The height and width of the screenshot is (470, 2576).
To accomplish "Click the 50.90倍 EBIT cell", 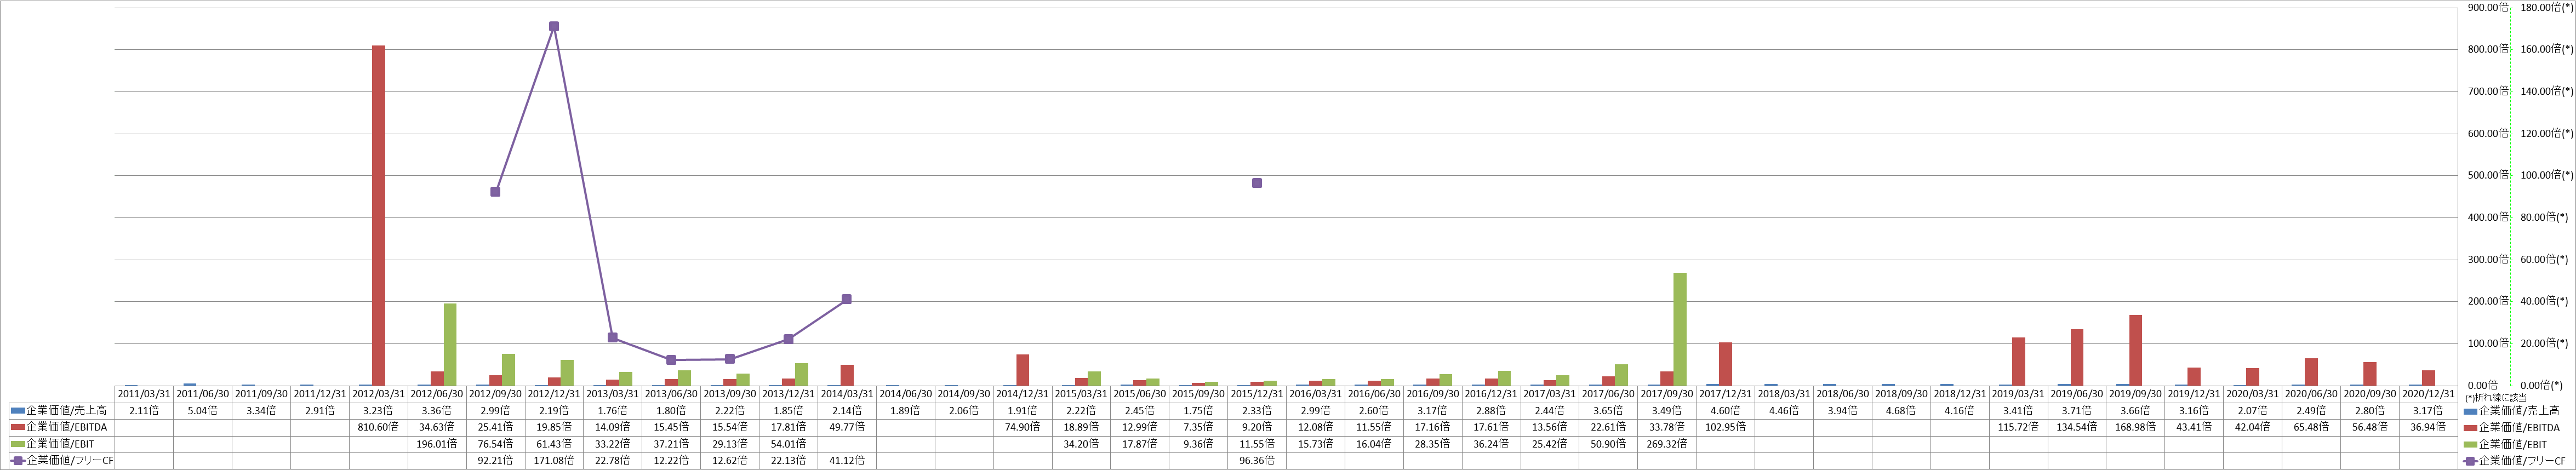I will click(1609, 444).
